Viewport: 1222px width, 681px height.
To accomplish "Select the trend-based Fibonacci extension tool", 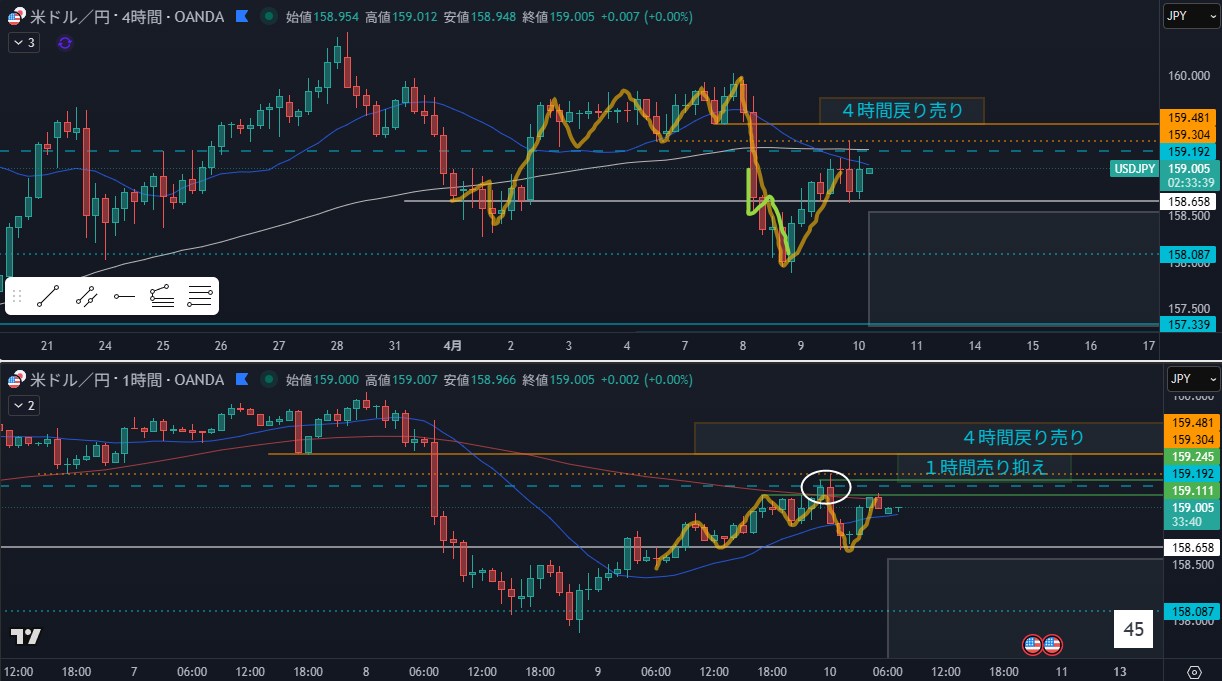I will point(162,296).
